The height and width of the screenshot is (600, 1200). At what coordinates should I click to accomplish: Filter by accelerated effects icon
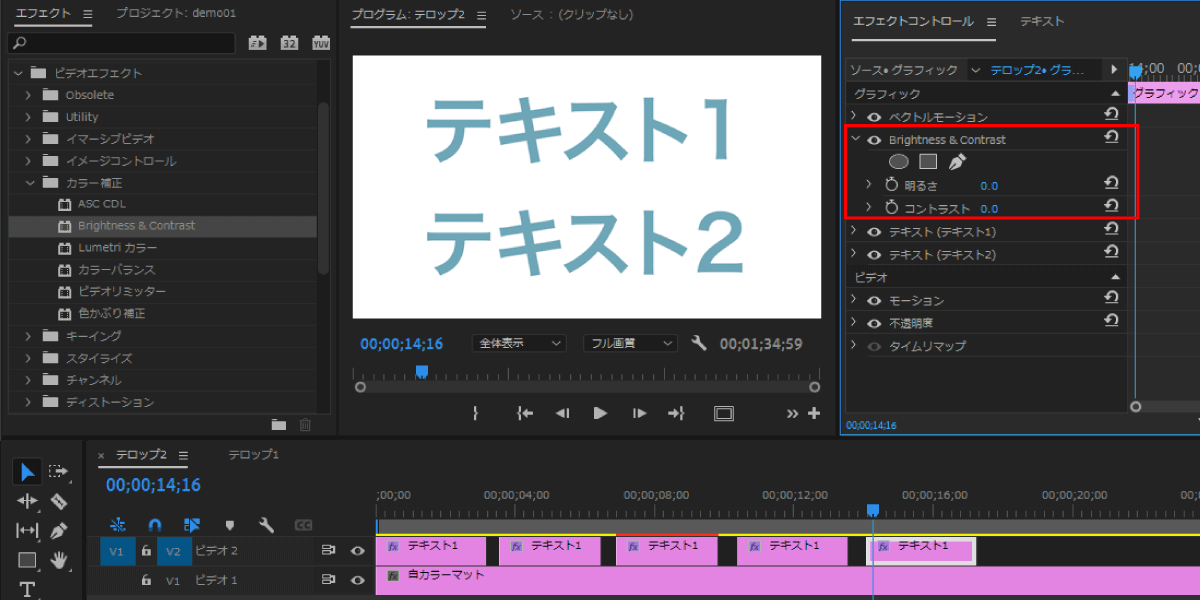[x=257, y=43]
